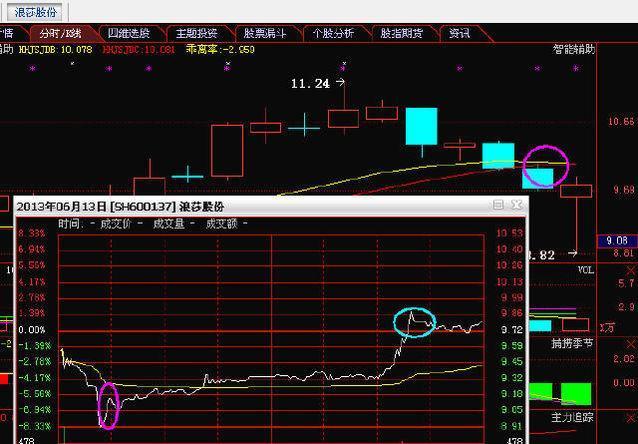Close the 2013年06月13日 intraday popup window
Image resolution: width=638 pixels, height=444 pixels.
(516, 205)
